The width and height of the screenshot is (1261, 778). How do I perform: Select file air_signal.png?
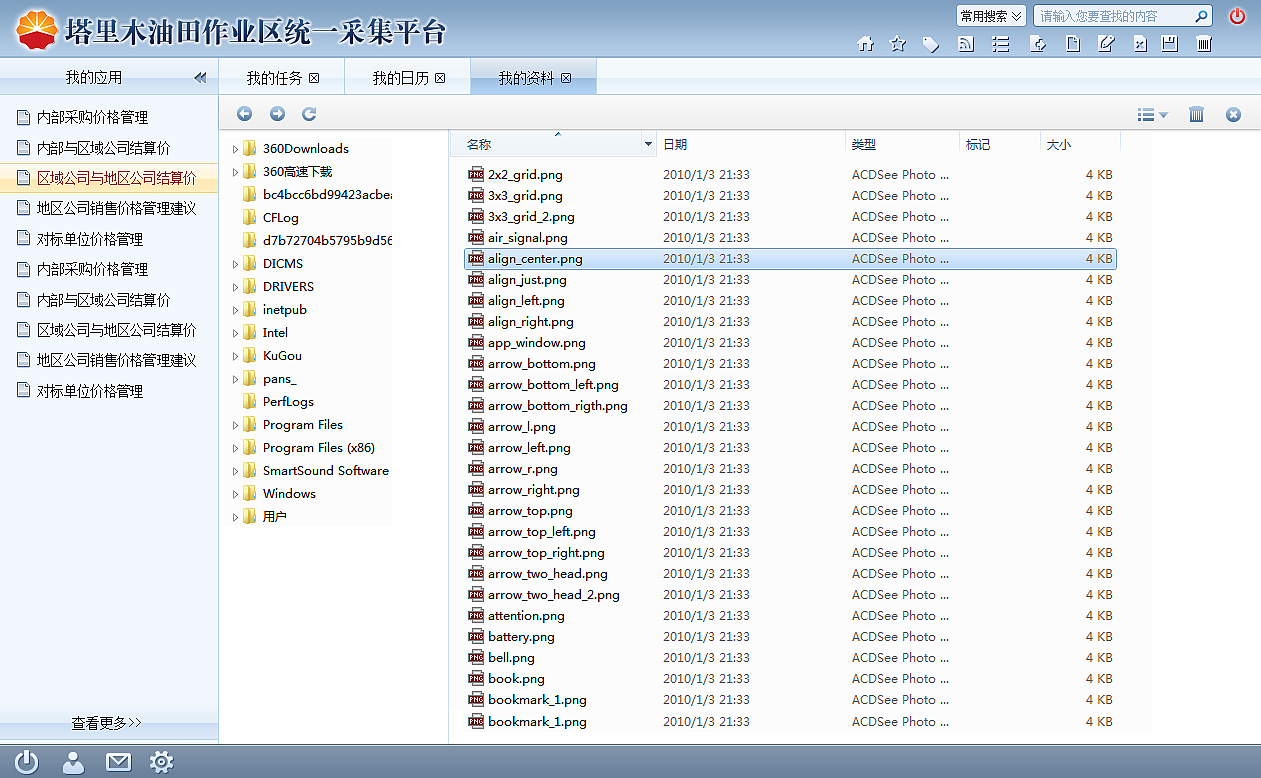527,238
